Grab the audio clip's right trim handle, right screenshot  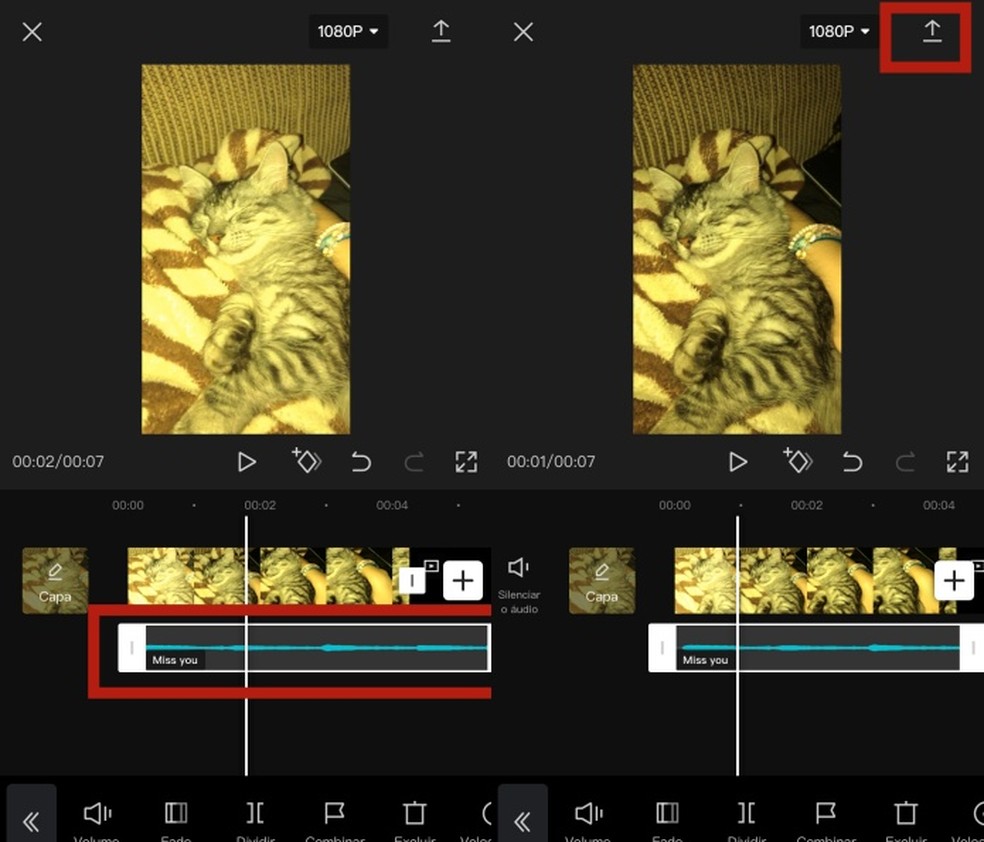point(972,647)
